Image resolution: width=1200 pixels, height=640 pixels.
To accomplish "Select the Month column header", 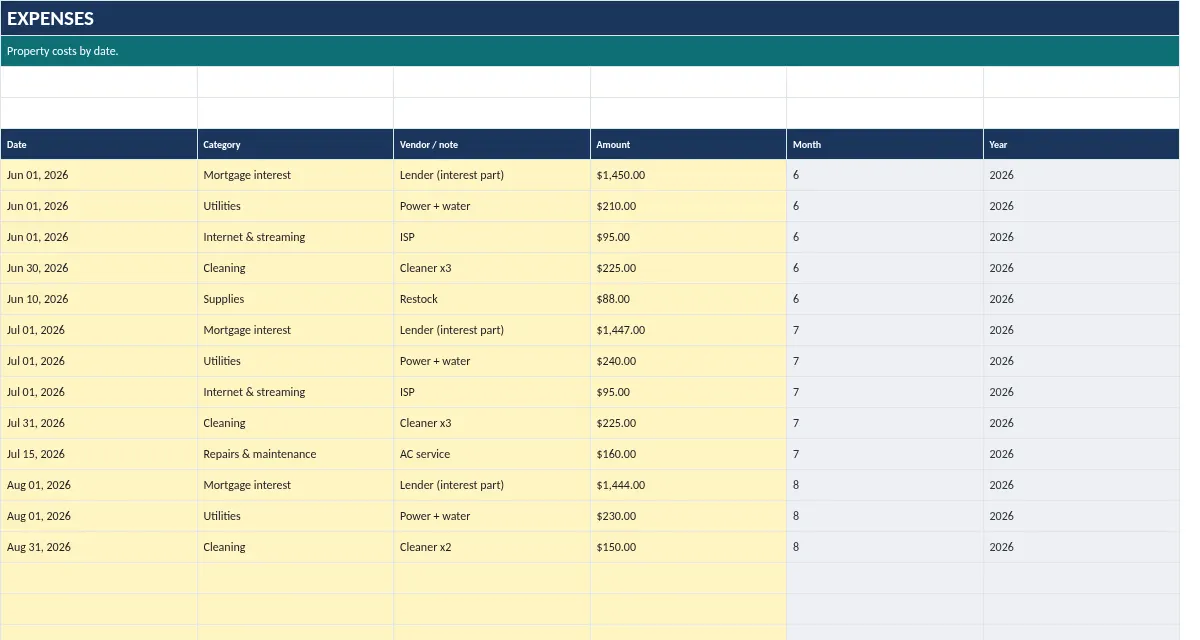I will click(885, 144).
